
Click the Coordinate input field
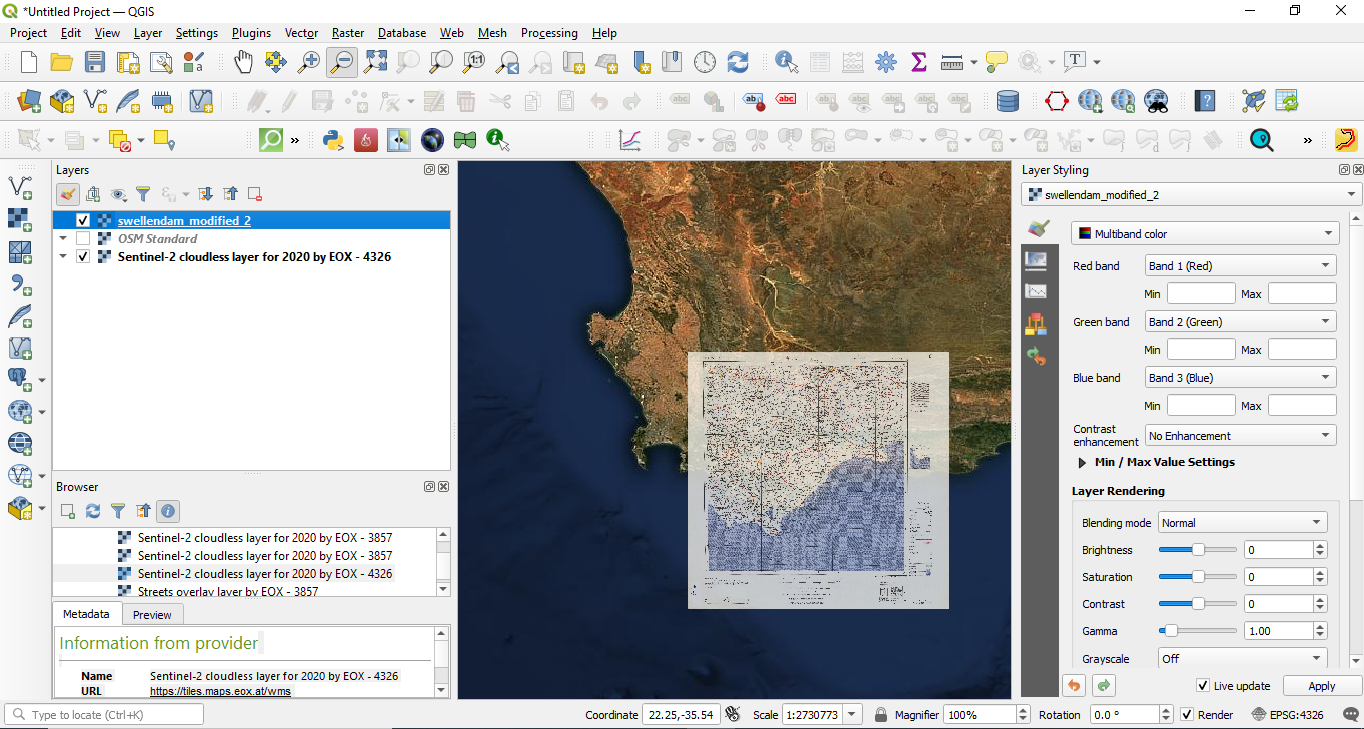680,715
